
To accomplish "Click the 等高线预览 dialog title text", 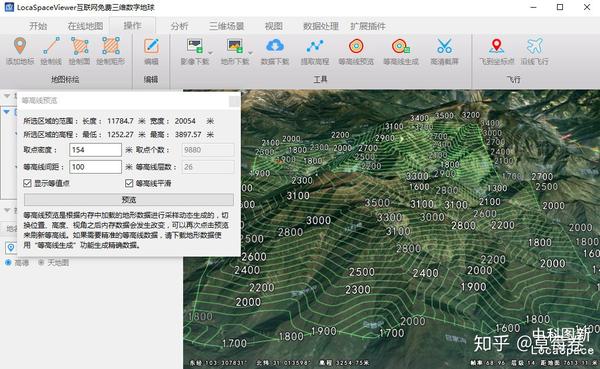I will pyautogui.click(x=39, y=101).
